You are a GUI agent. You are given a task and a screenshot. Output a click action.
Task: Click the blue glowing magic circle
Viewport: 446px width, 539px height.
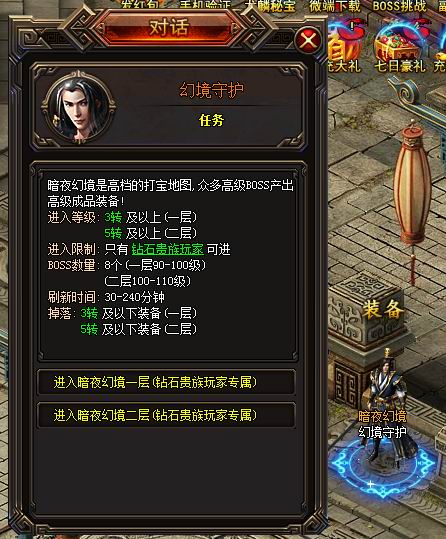point(384,466)
